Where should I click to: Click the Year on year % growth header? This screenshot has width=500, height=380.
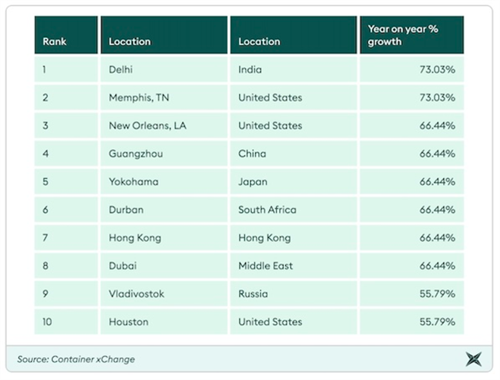tap(412, 35)
